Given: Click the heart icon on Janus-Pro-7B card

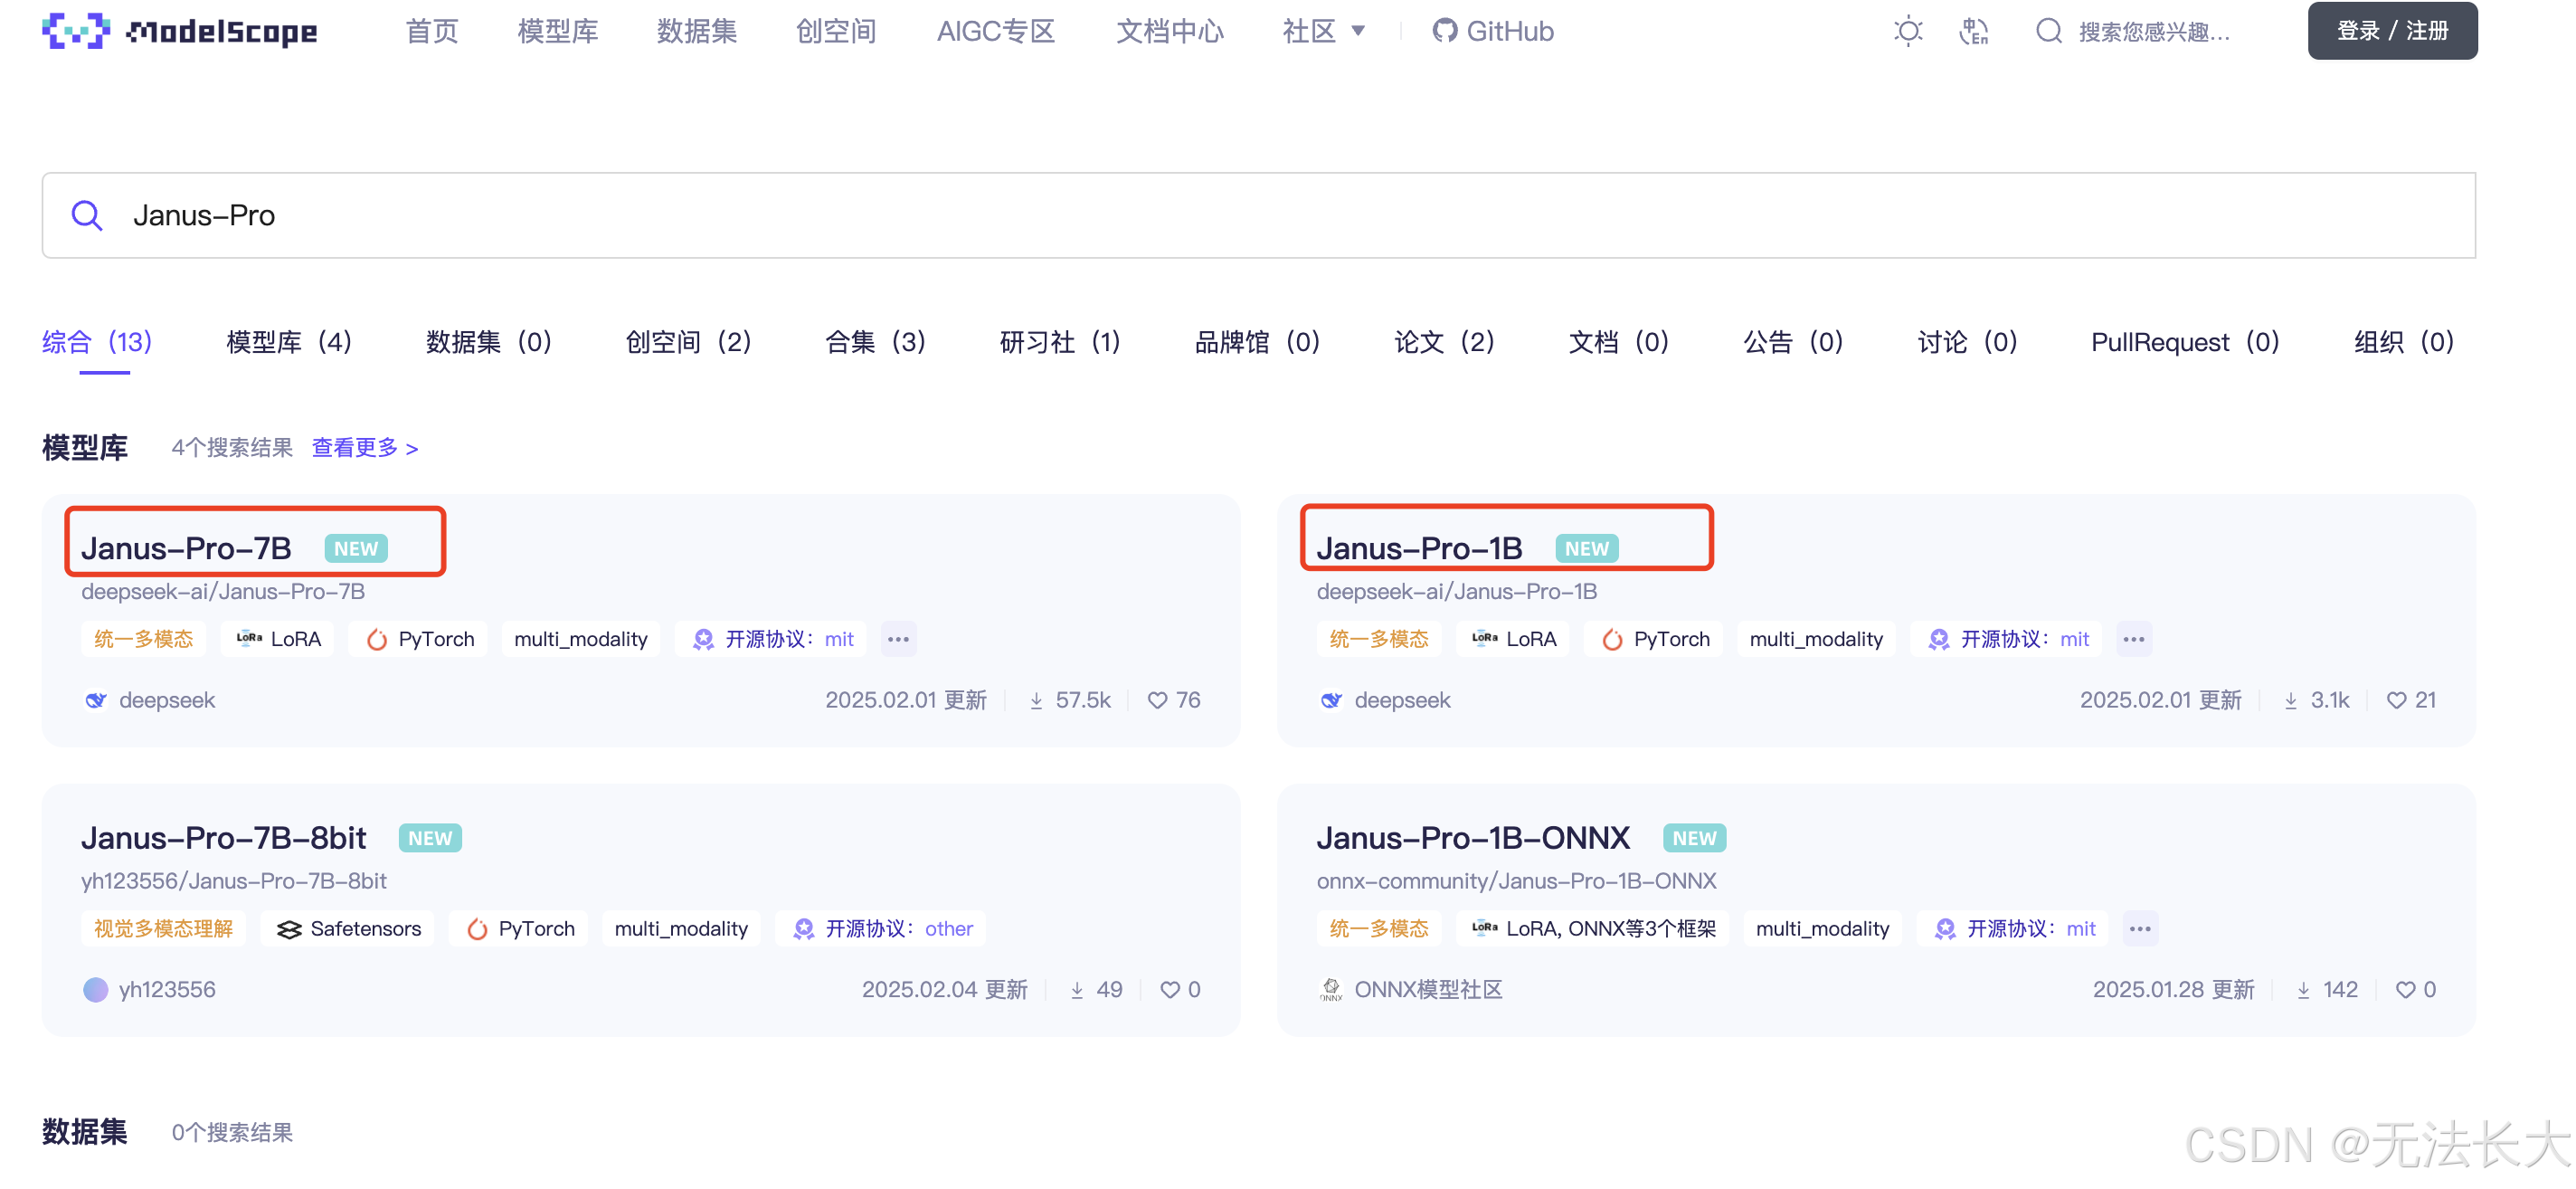Looking at the screenshot, I should [x=1156, y=700].
